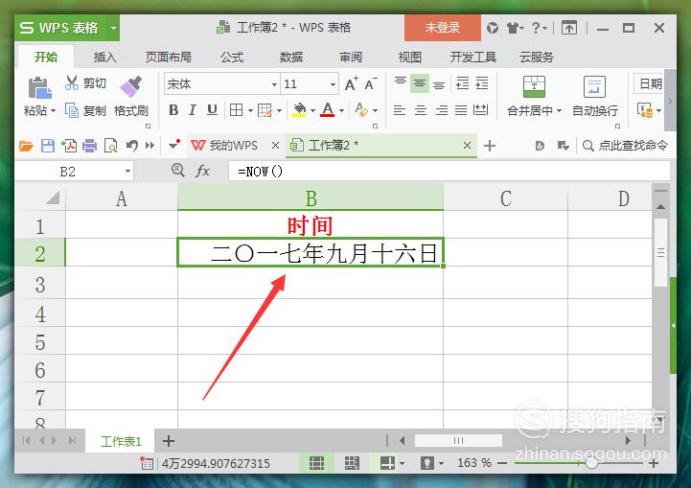The image size is (691, 488).
Task: Expand the borders dropdown arrow
Action: (250, 110)
